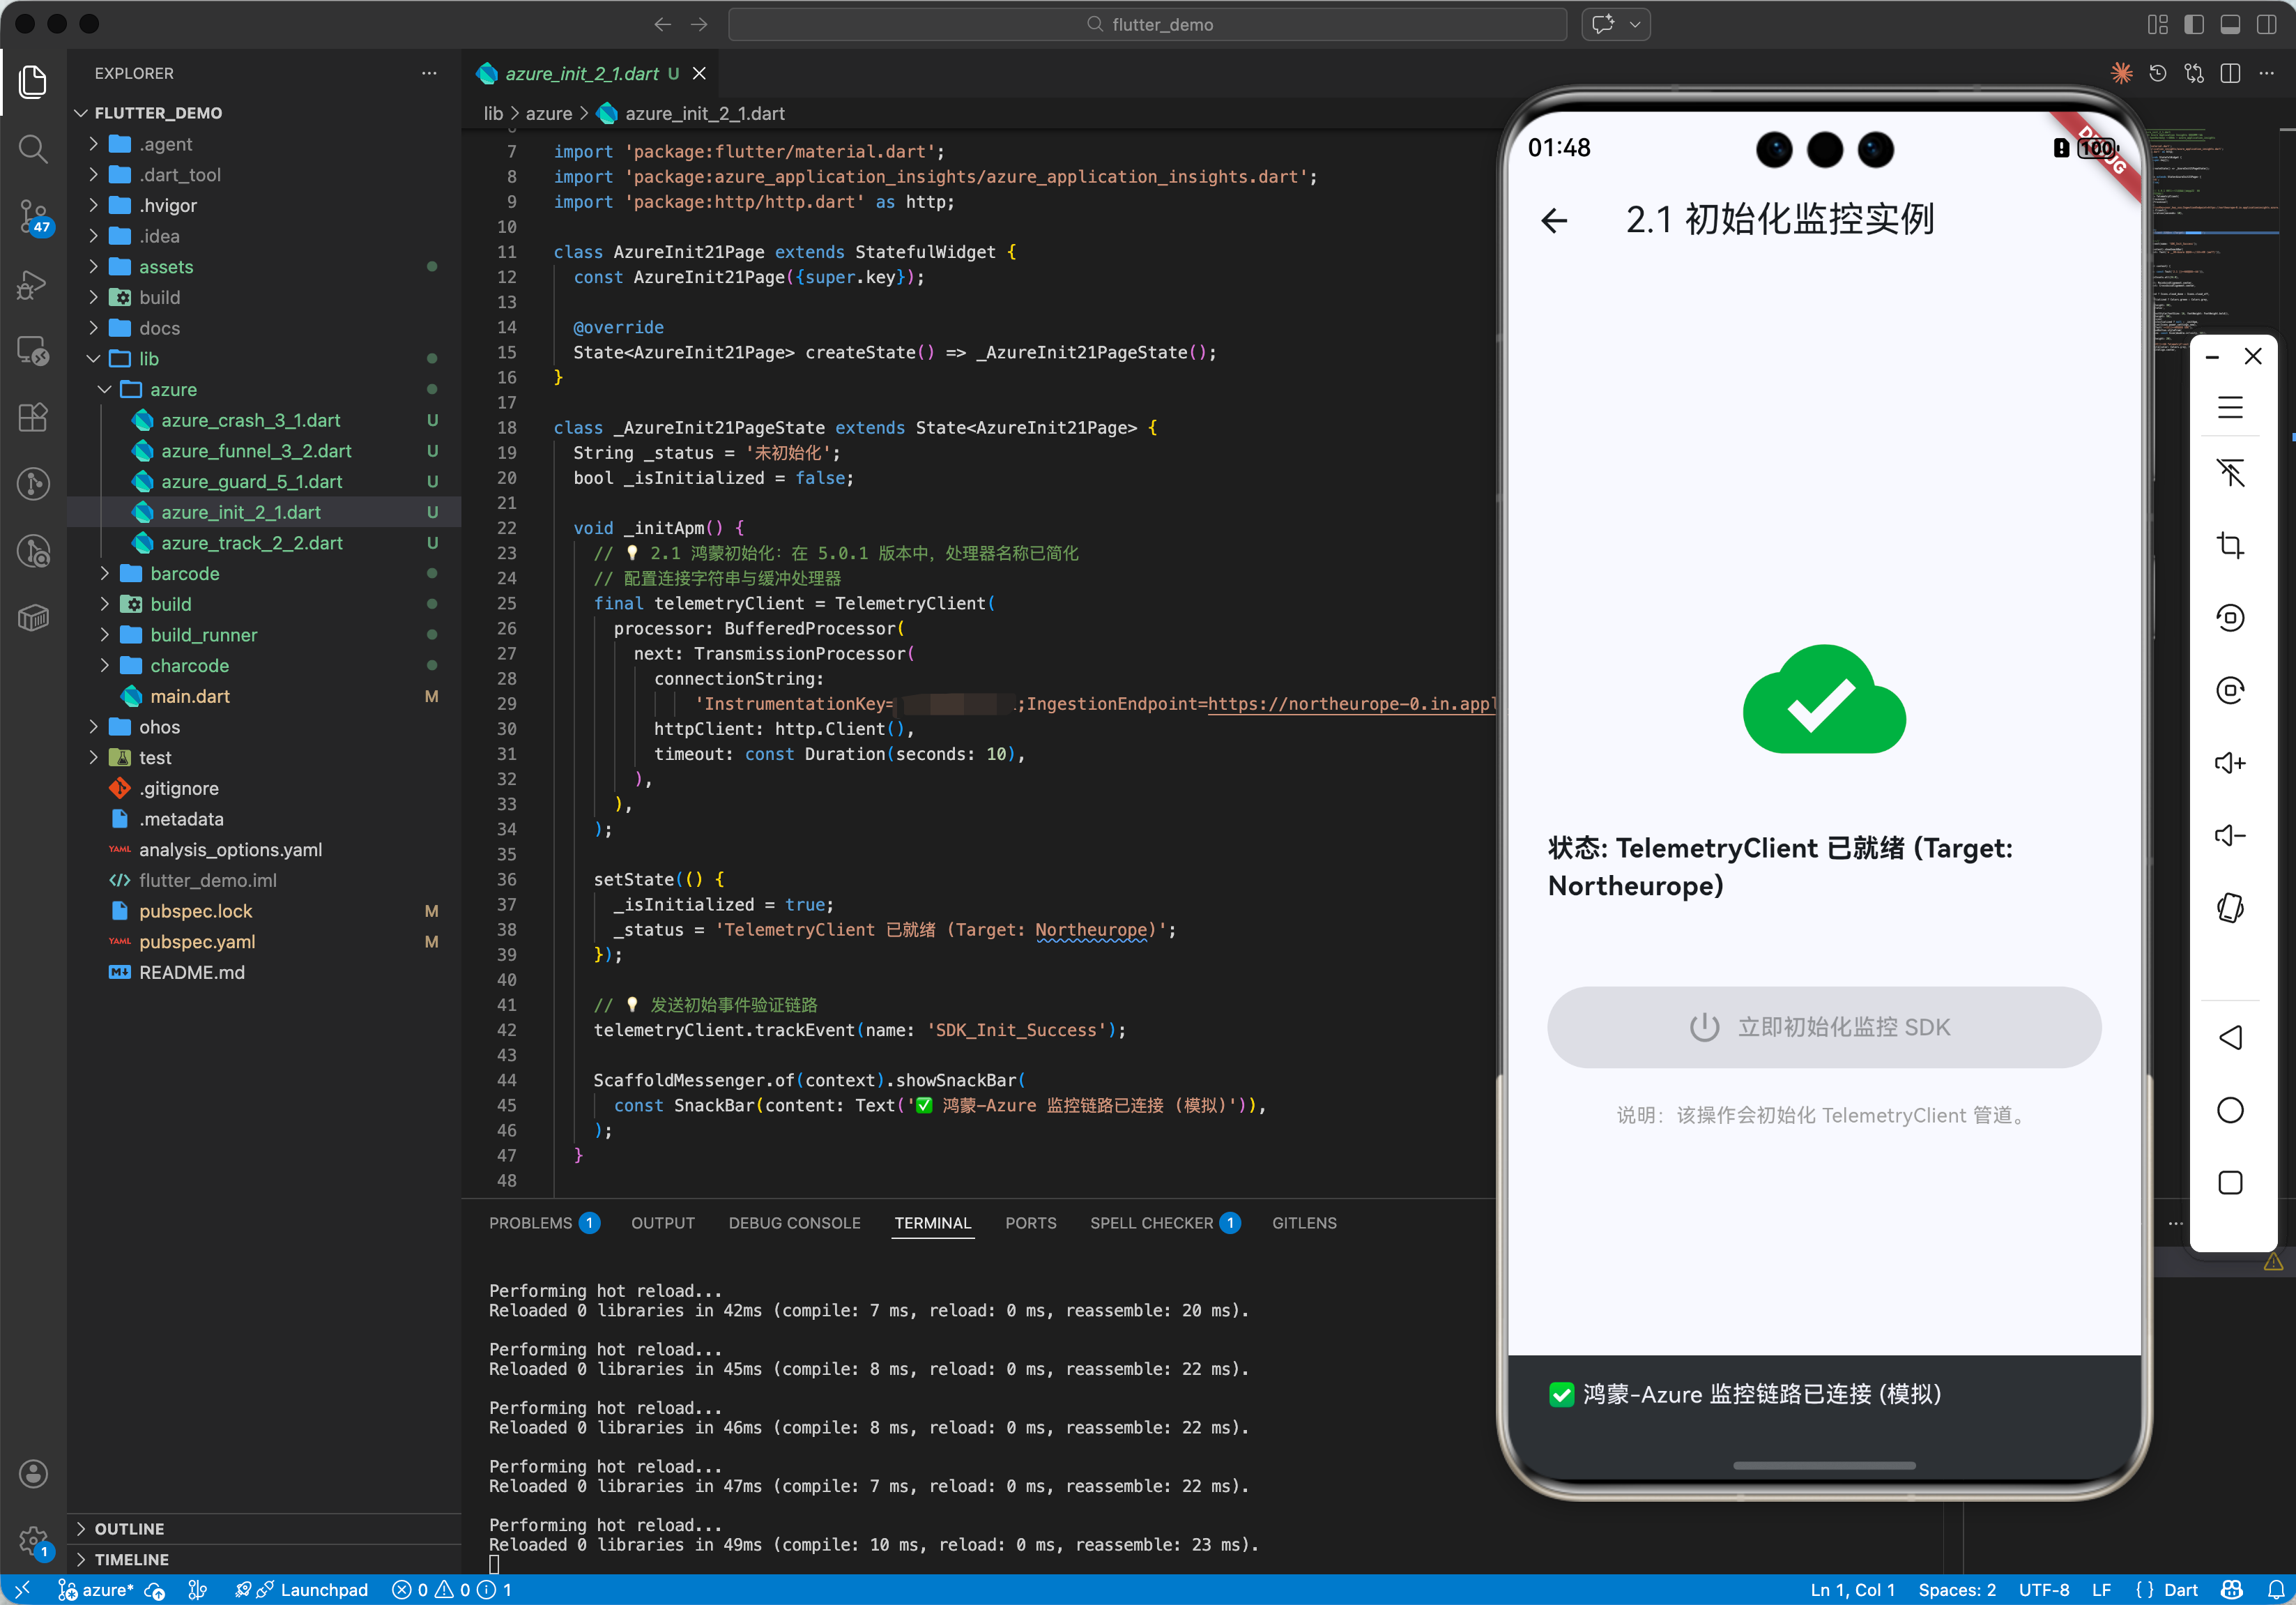2296x1605 pixels.
Task: Expand the barcode folder
Action: 184,573
